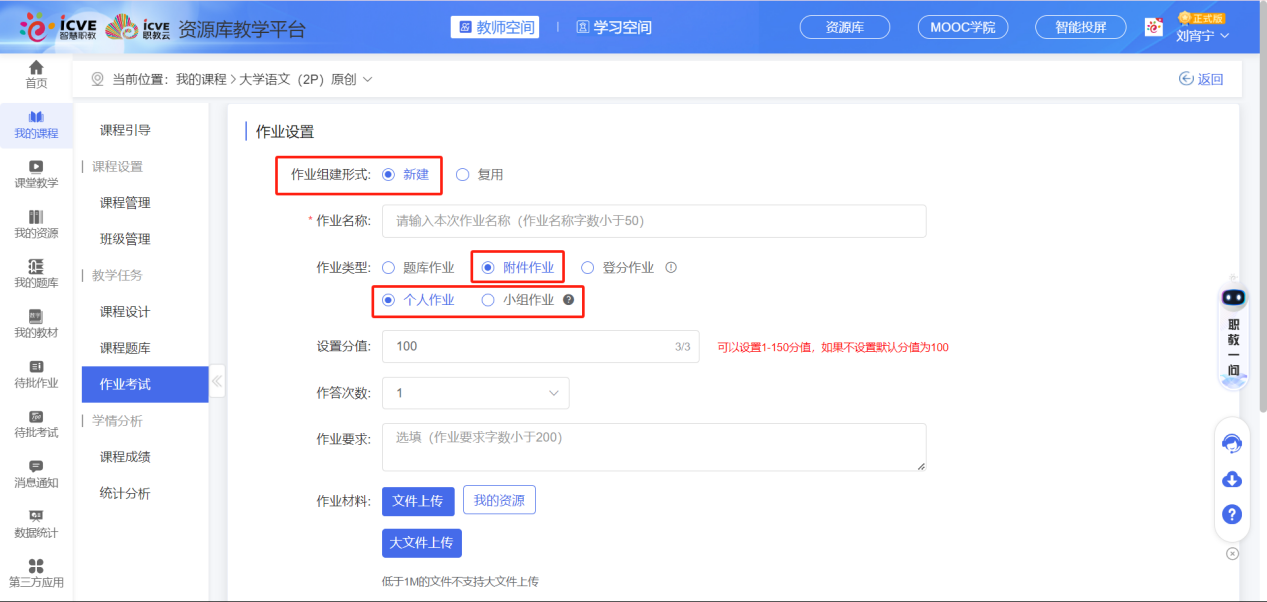Open the 作答次数 attempts dropdown

[475, 392]
